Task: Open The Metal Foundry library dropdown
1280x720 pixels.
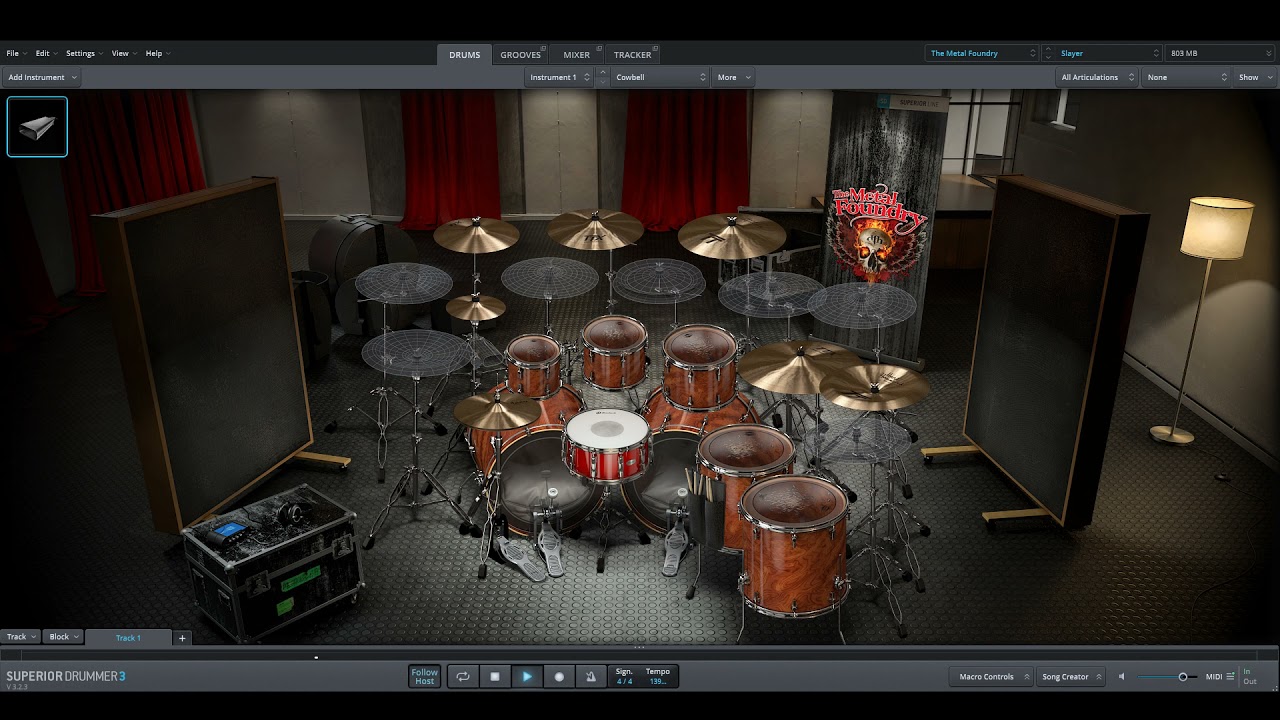Action: pyautogui.click(x=983, y=53)
